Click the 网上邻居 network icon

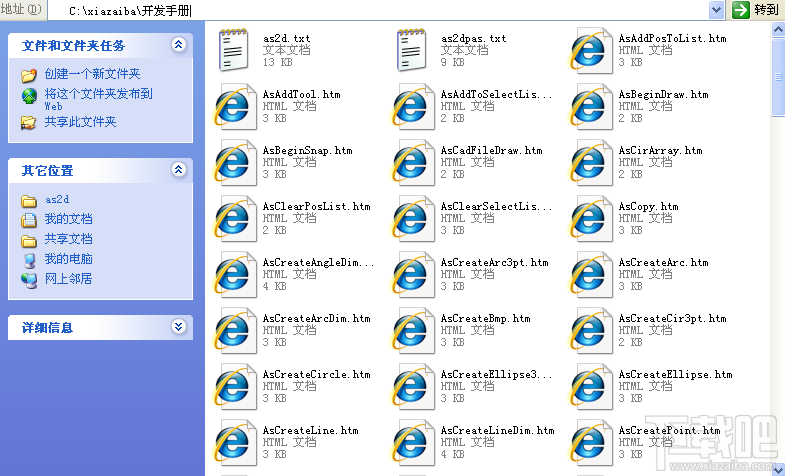click(29, 280)
